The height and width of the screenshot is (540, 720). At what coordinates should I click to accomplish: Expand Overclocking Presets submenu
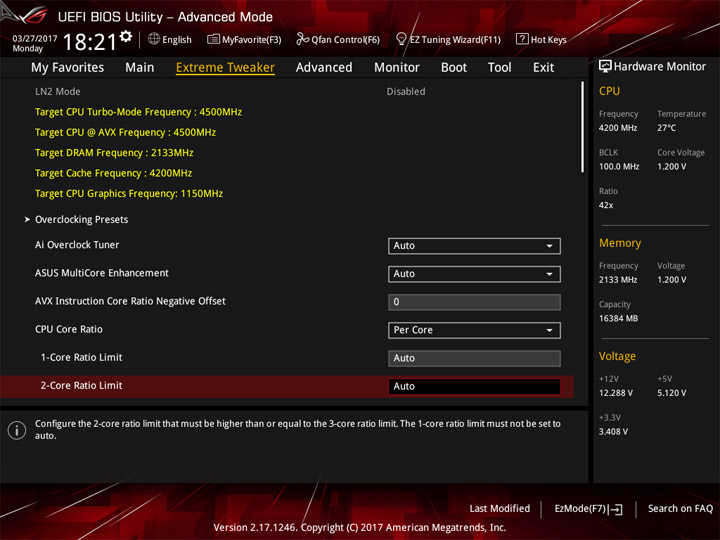click(81, 219)
